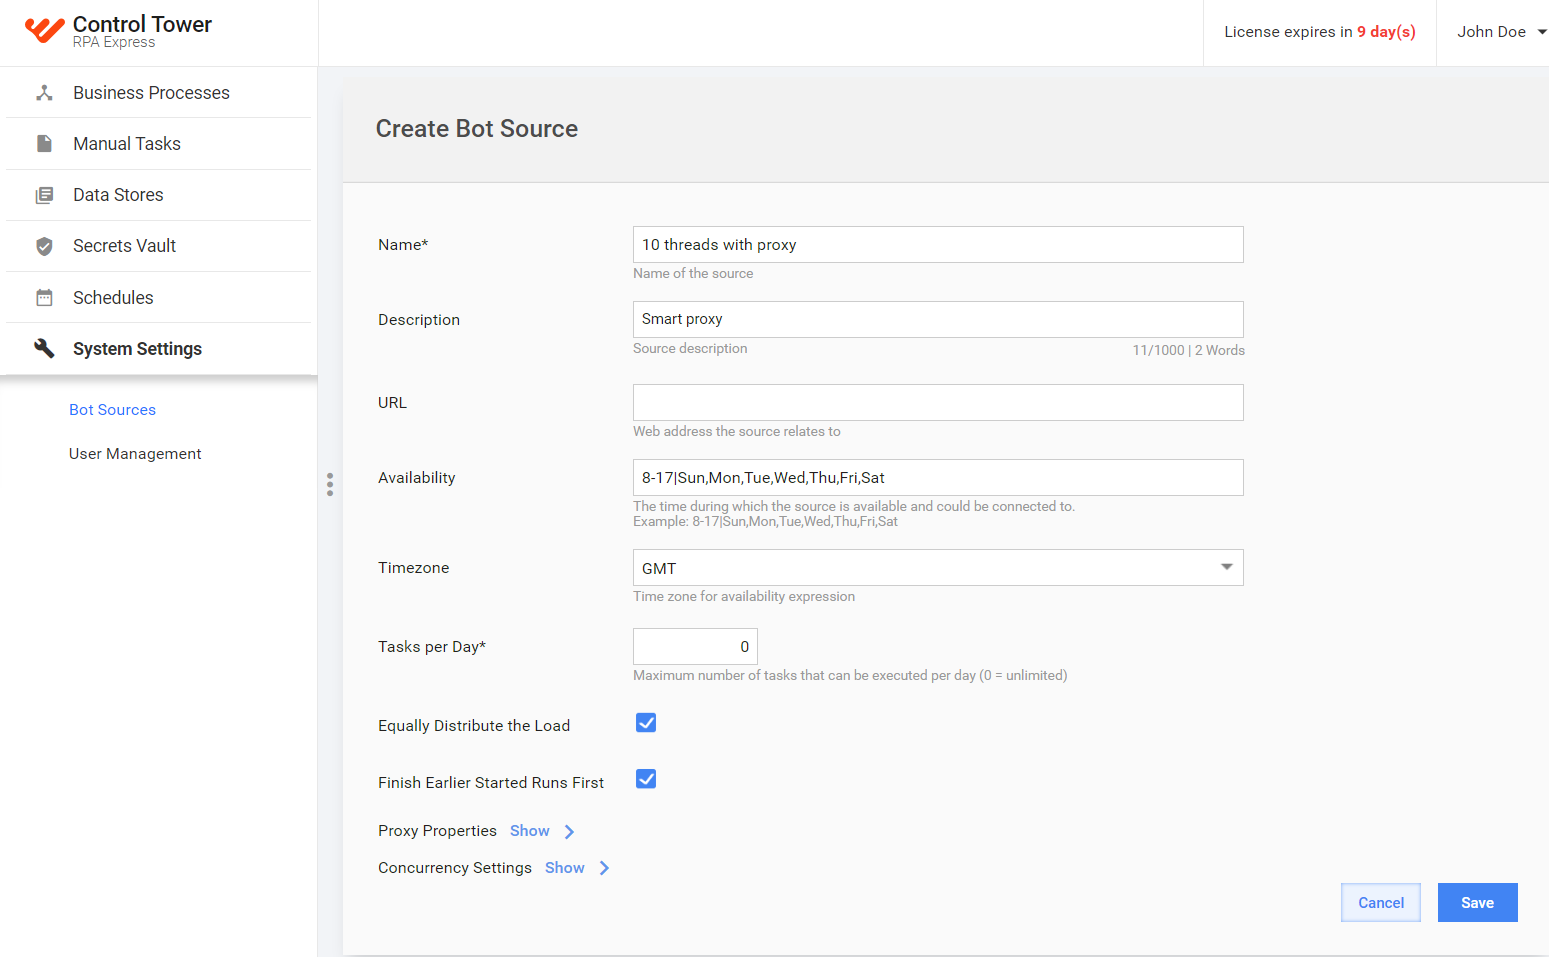This screenshot has height=957, width=1549.
Task: Click Show link for Proxy Properties
Action: [530, 831]
